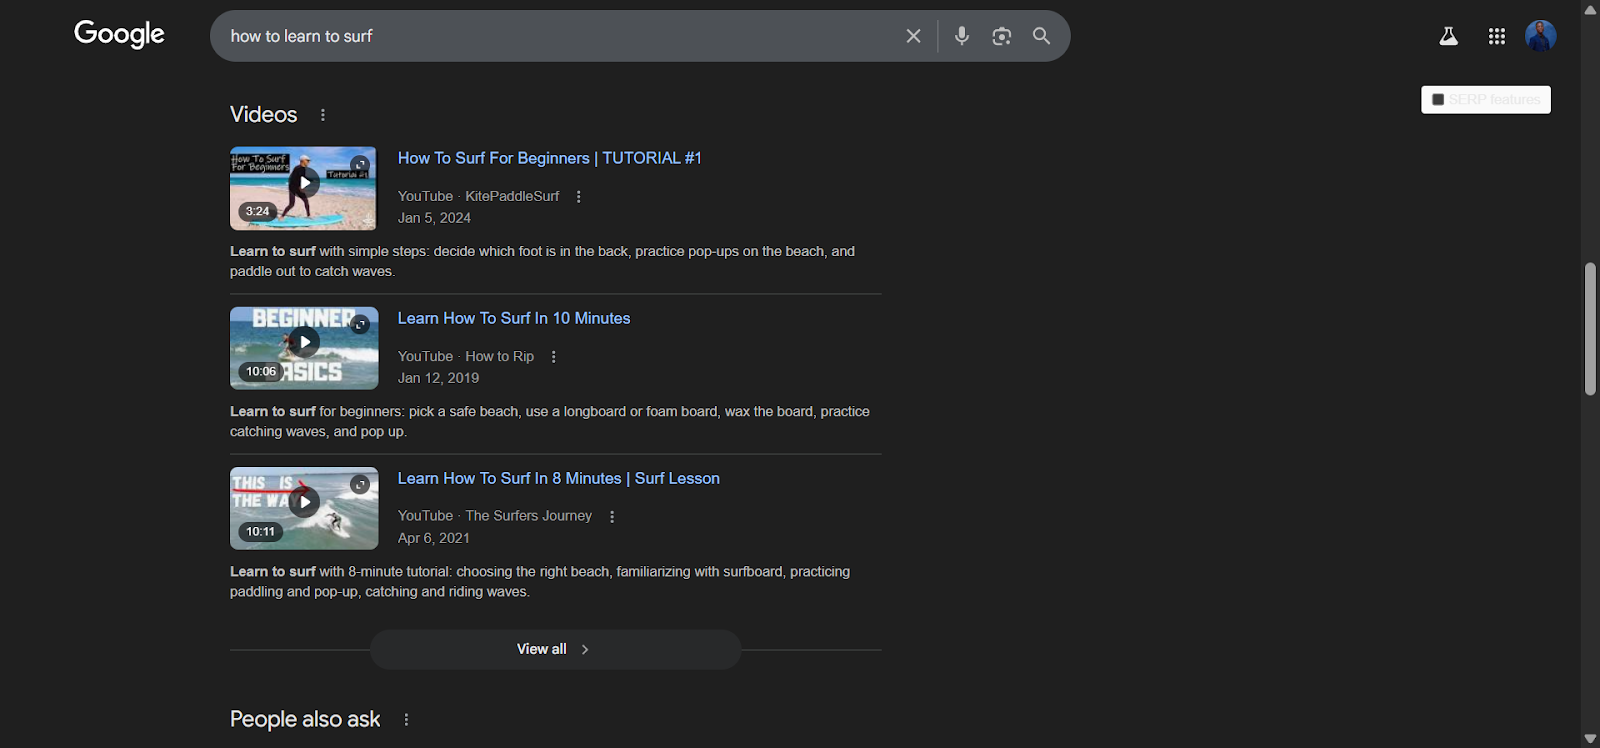The image size is (1600, 748).
Task: Open the People also ask three-dot menu
Action: 406,719
